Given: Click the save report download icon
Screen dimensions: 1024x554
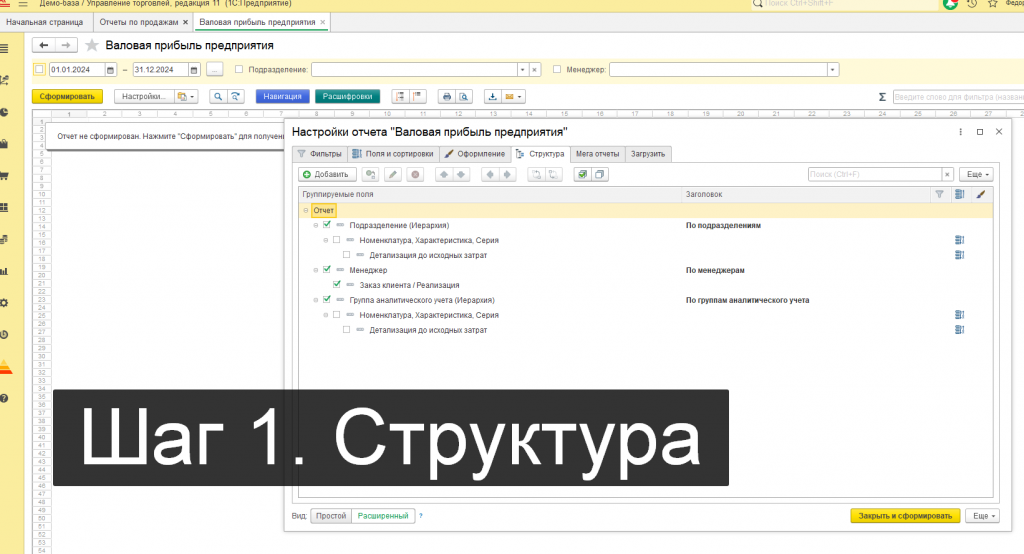Looking at the screenshot, I should pyautogui.click(x=492, y=97).
